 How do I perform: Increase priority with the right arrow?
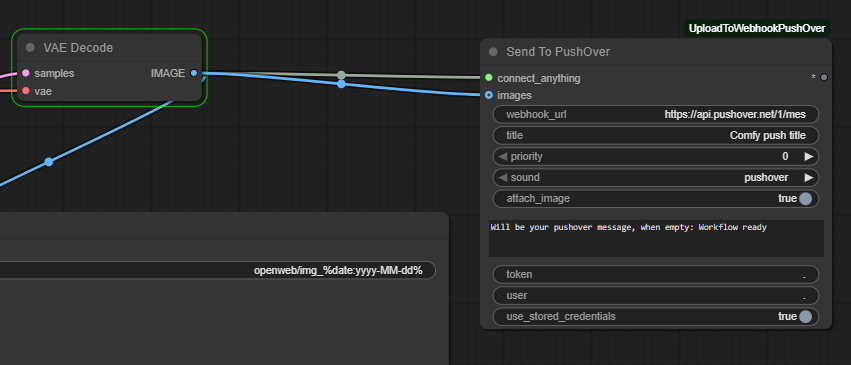coord(809,156)
